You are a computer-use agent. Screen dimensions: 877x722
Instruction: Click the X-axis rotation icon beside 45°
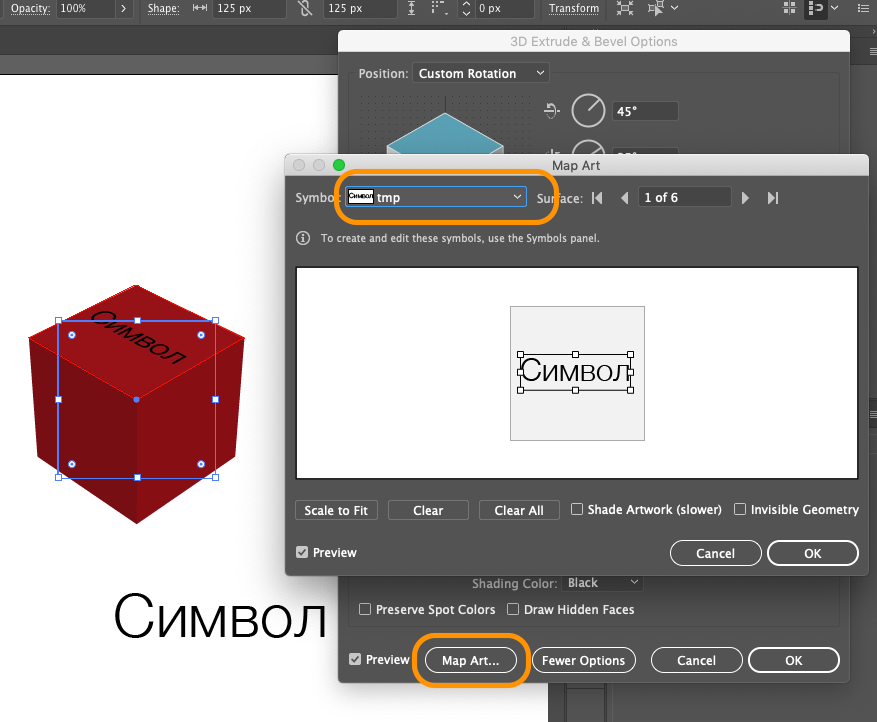(x=551, y=111)
